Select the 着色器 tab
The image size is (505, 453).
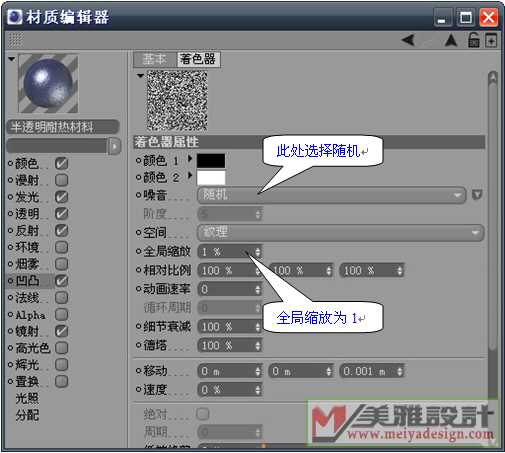(198, 59)
